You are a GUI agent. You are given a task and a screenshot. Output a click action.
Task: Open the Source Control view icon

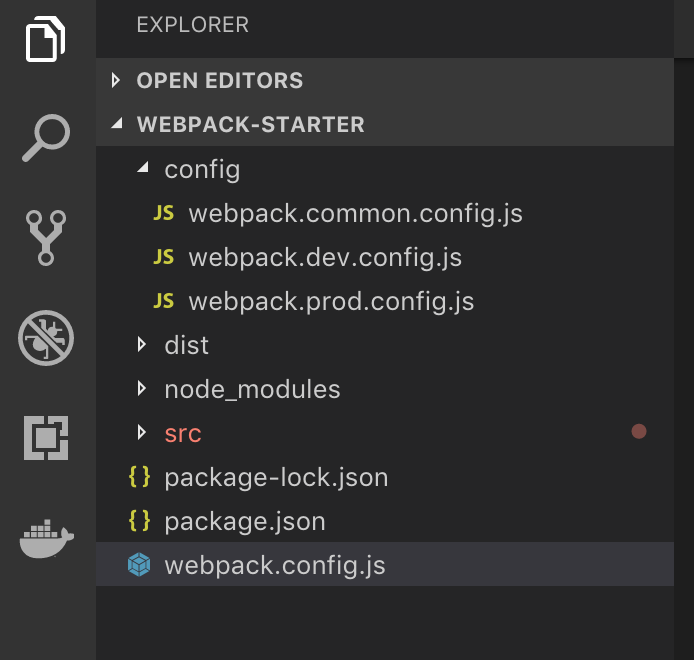(46, 237)
